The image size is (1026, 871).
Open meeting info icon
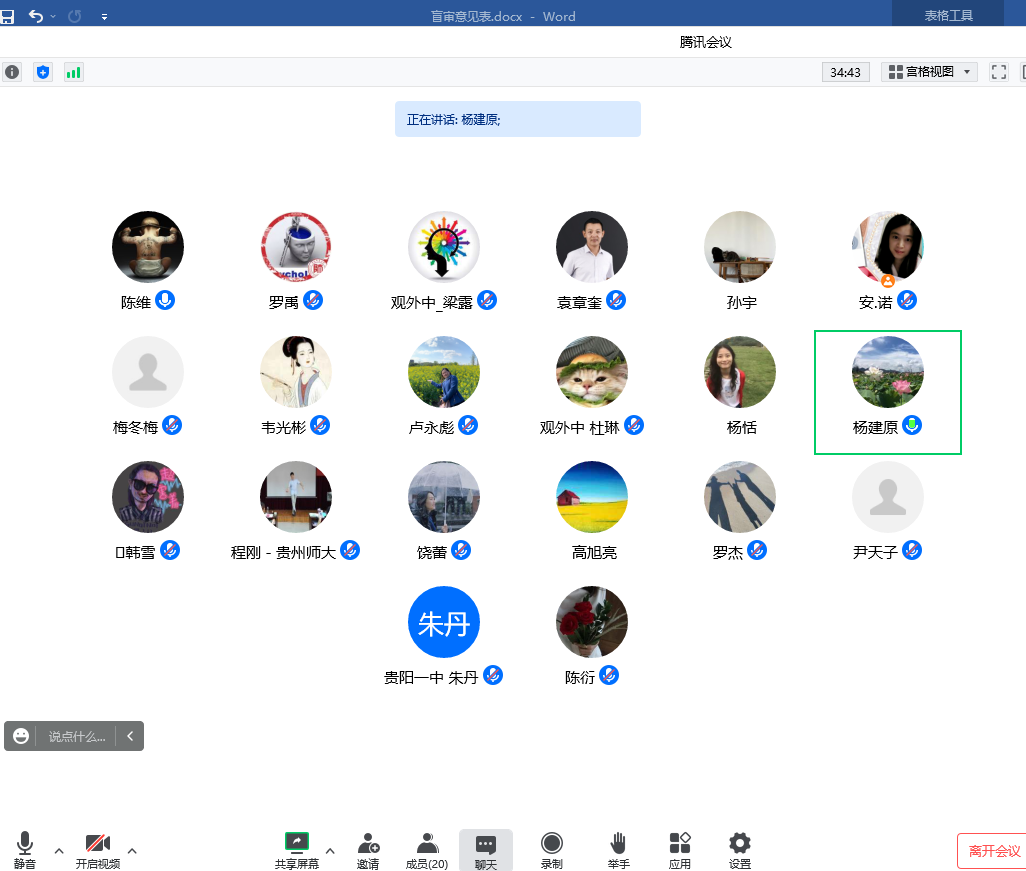point(12,72)
